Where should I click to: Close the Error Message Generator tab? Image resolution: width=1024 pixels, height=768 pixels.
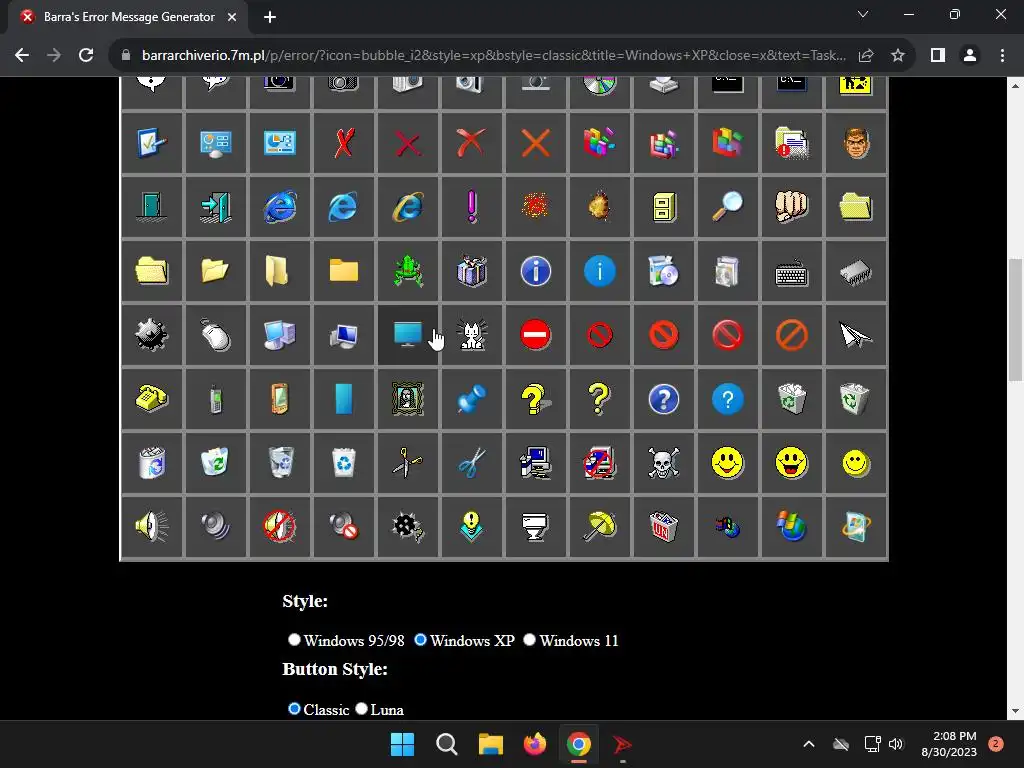(x=232, y=17)
